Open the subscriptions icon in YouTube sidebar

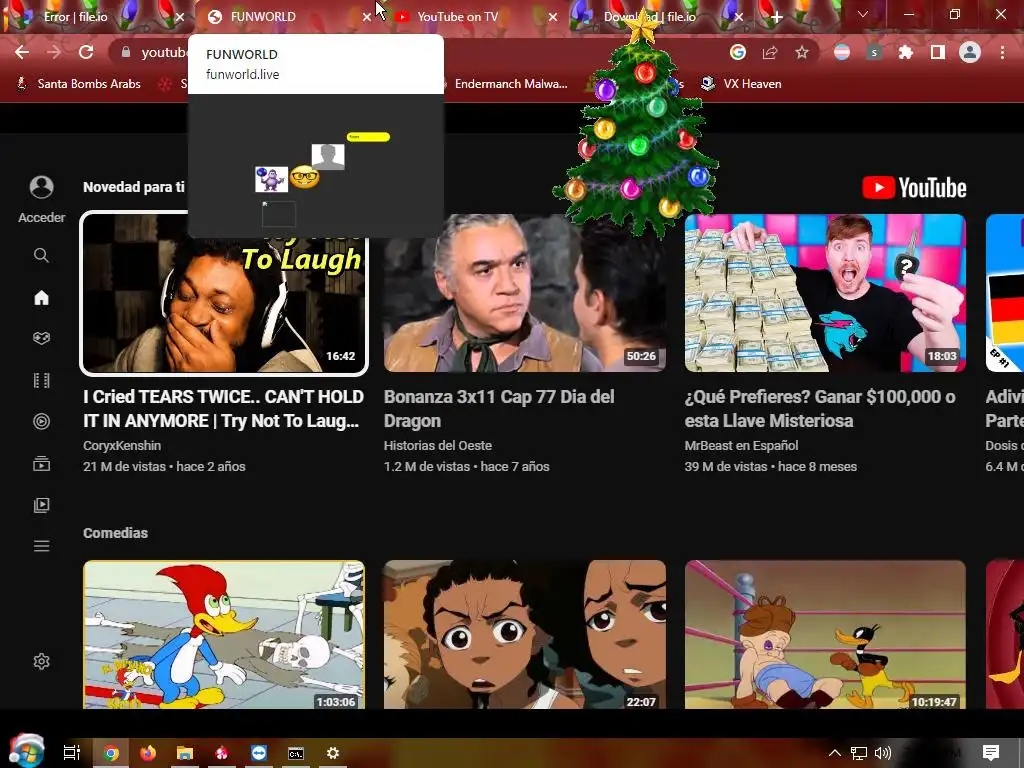(41, 464)
